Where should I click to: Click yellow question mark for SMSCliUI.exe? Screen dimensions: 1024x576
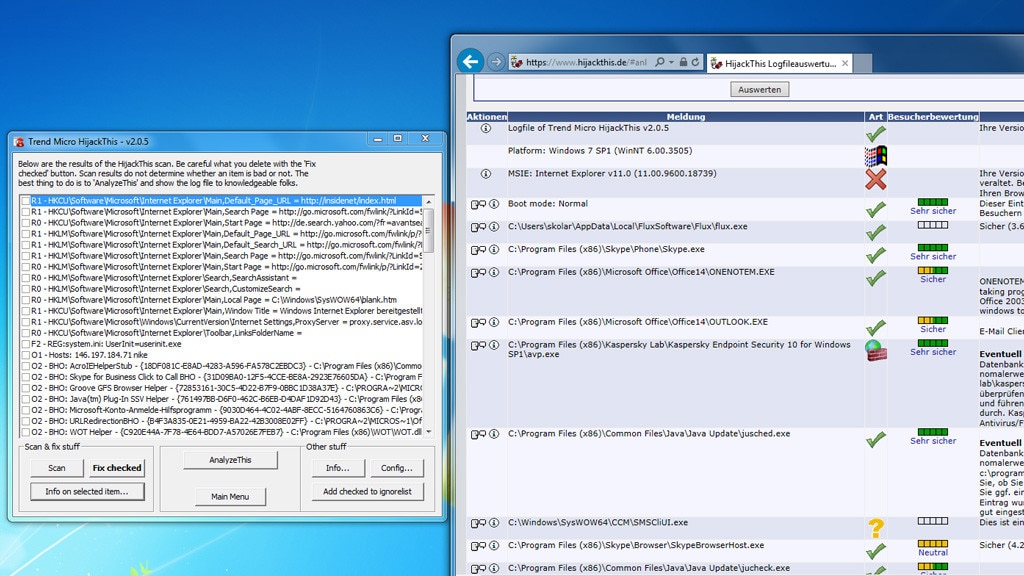(876, 528)
